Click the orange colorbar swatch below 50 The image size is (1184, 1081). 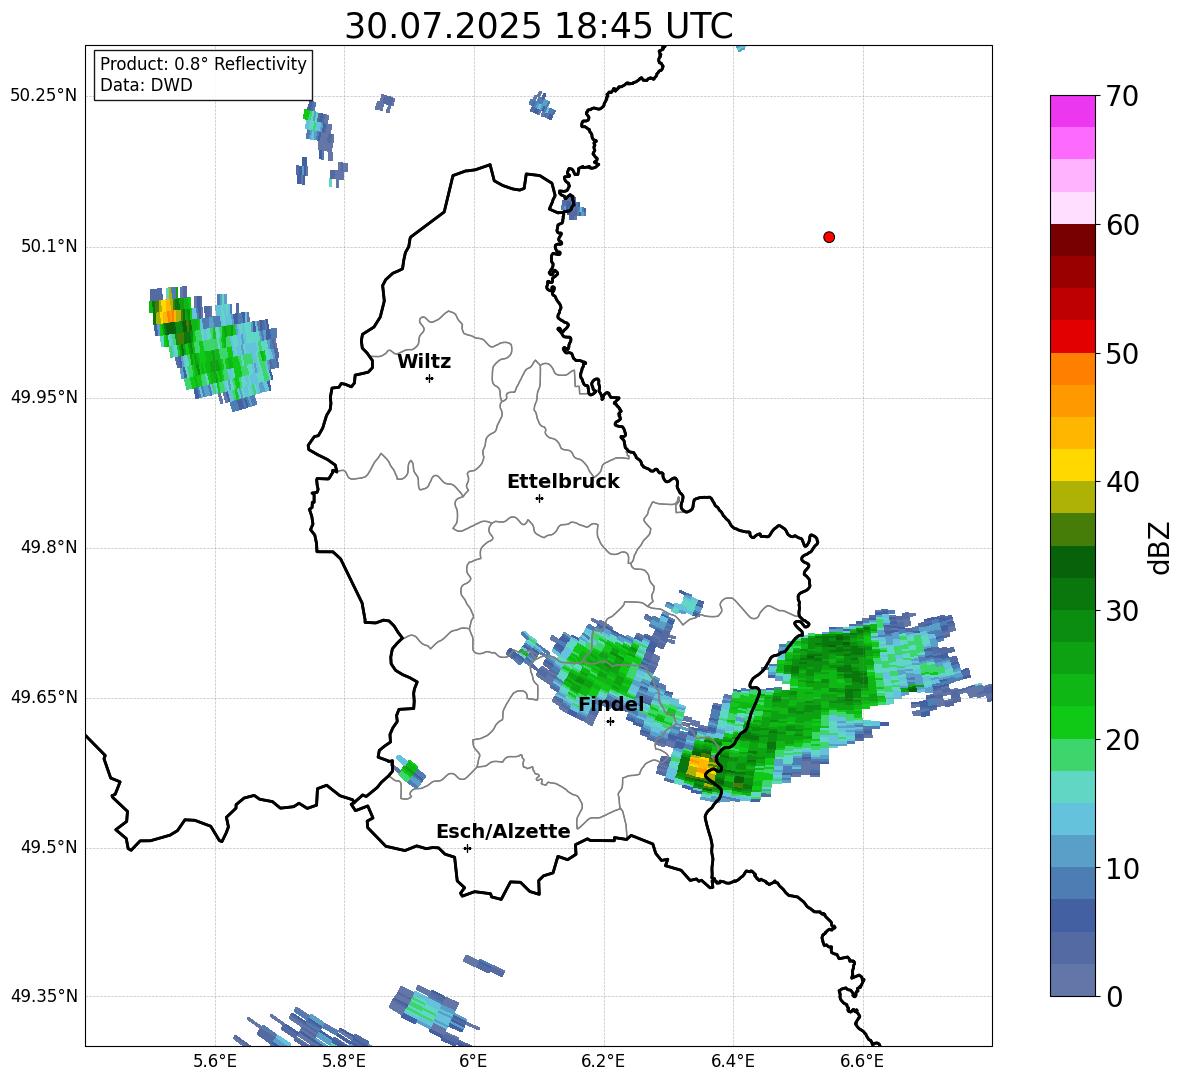click(x=1072, y=368)
